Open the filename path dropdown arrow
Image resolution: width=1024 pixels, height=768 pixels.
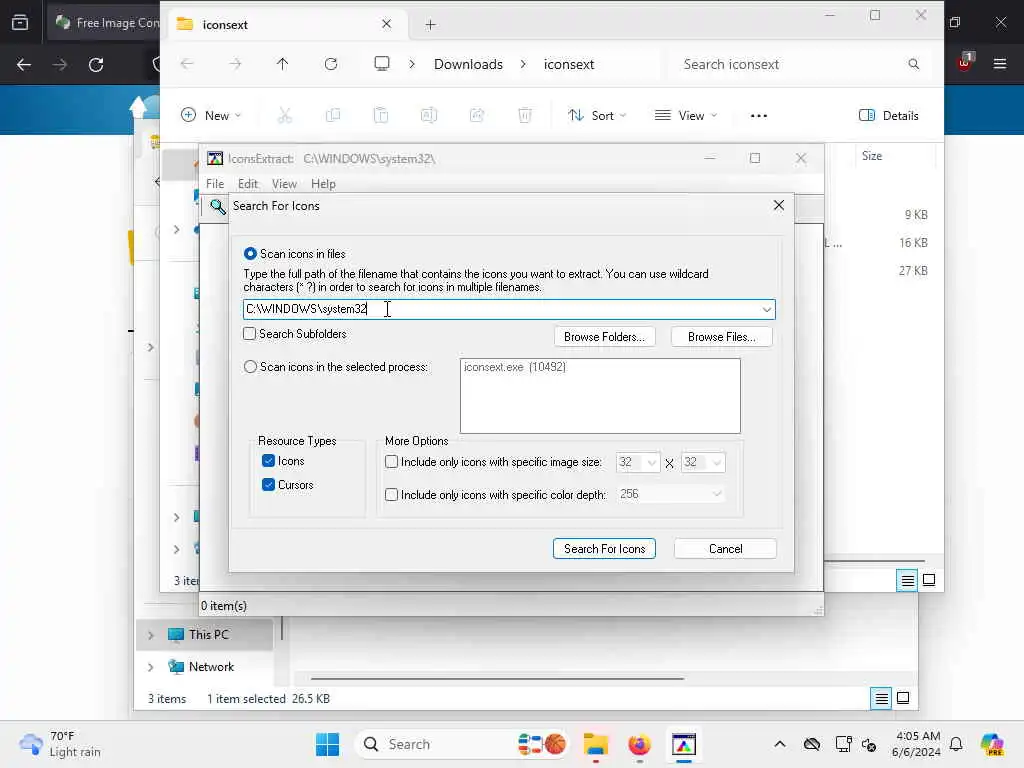point(767,310)
